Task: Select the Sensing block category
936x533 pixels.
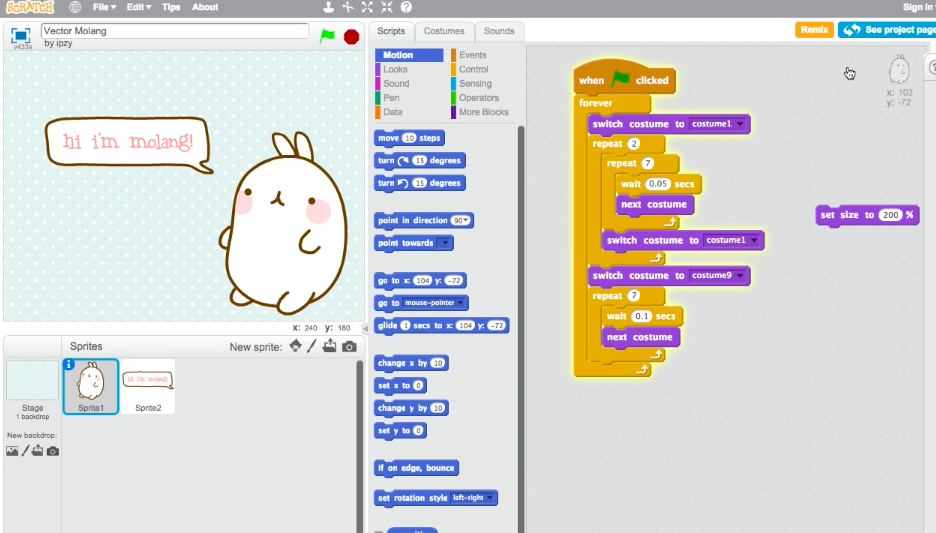Action: 475,84
